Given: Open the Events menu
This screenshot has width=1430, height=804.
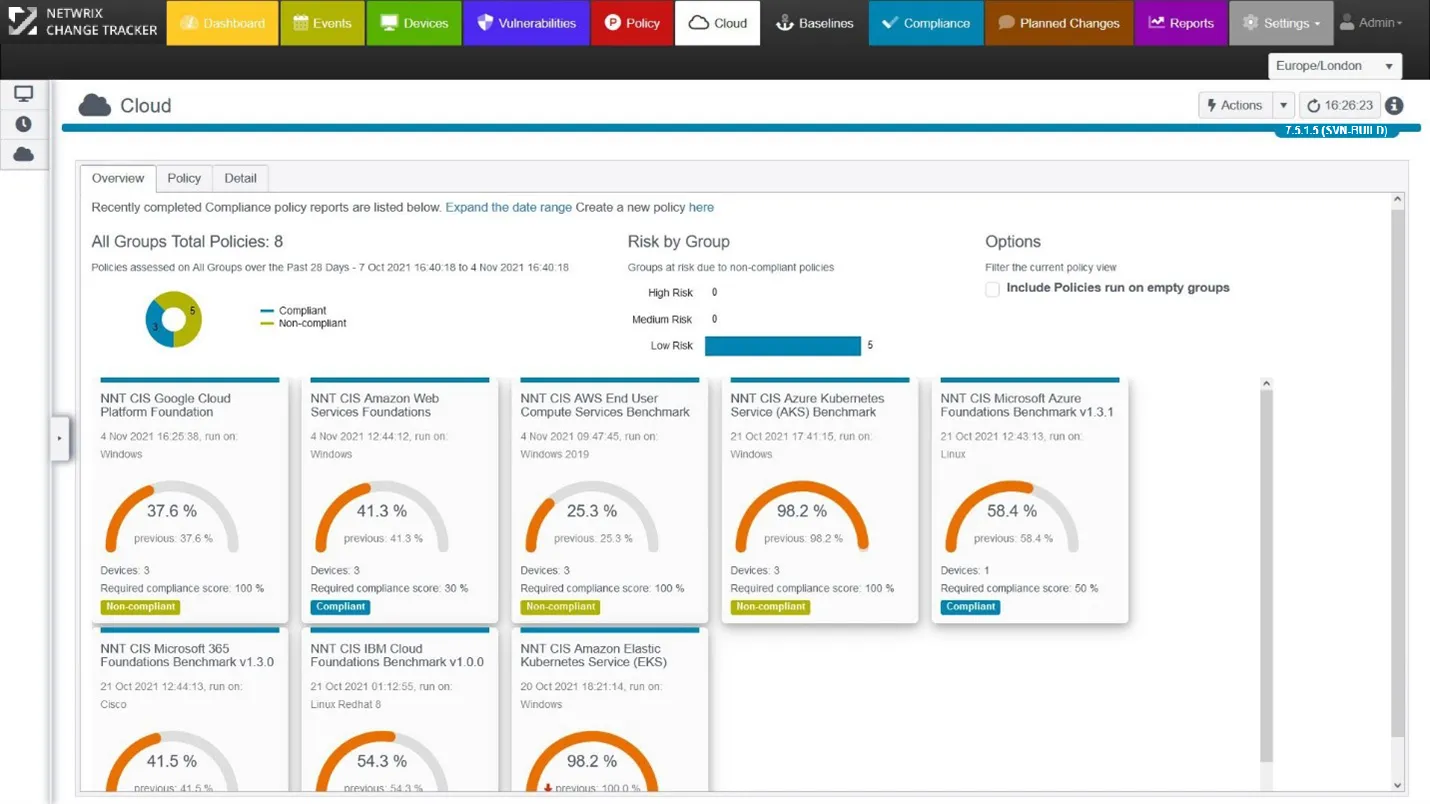Looking at the screenshot, I should [322, 23].
